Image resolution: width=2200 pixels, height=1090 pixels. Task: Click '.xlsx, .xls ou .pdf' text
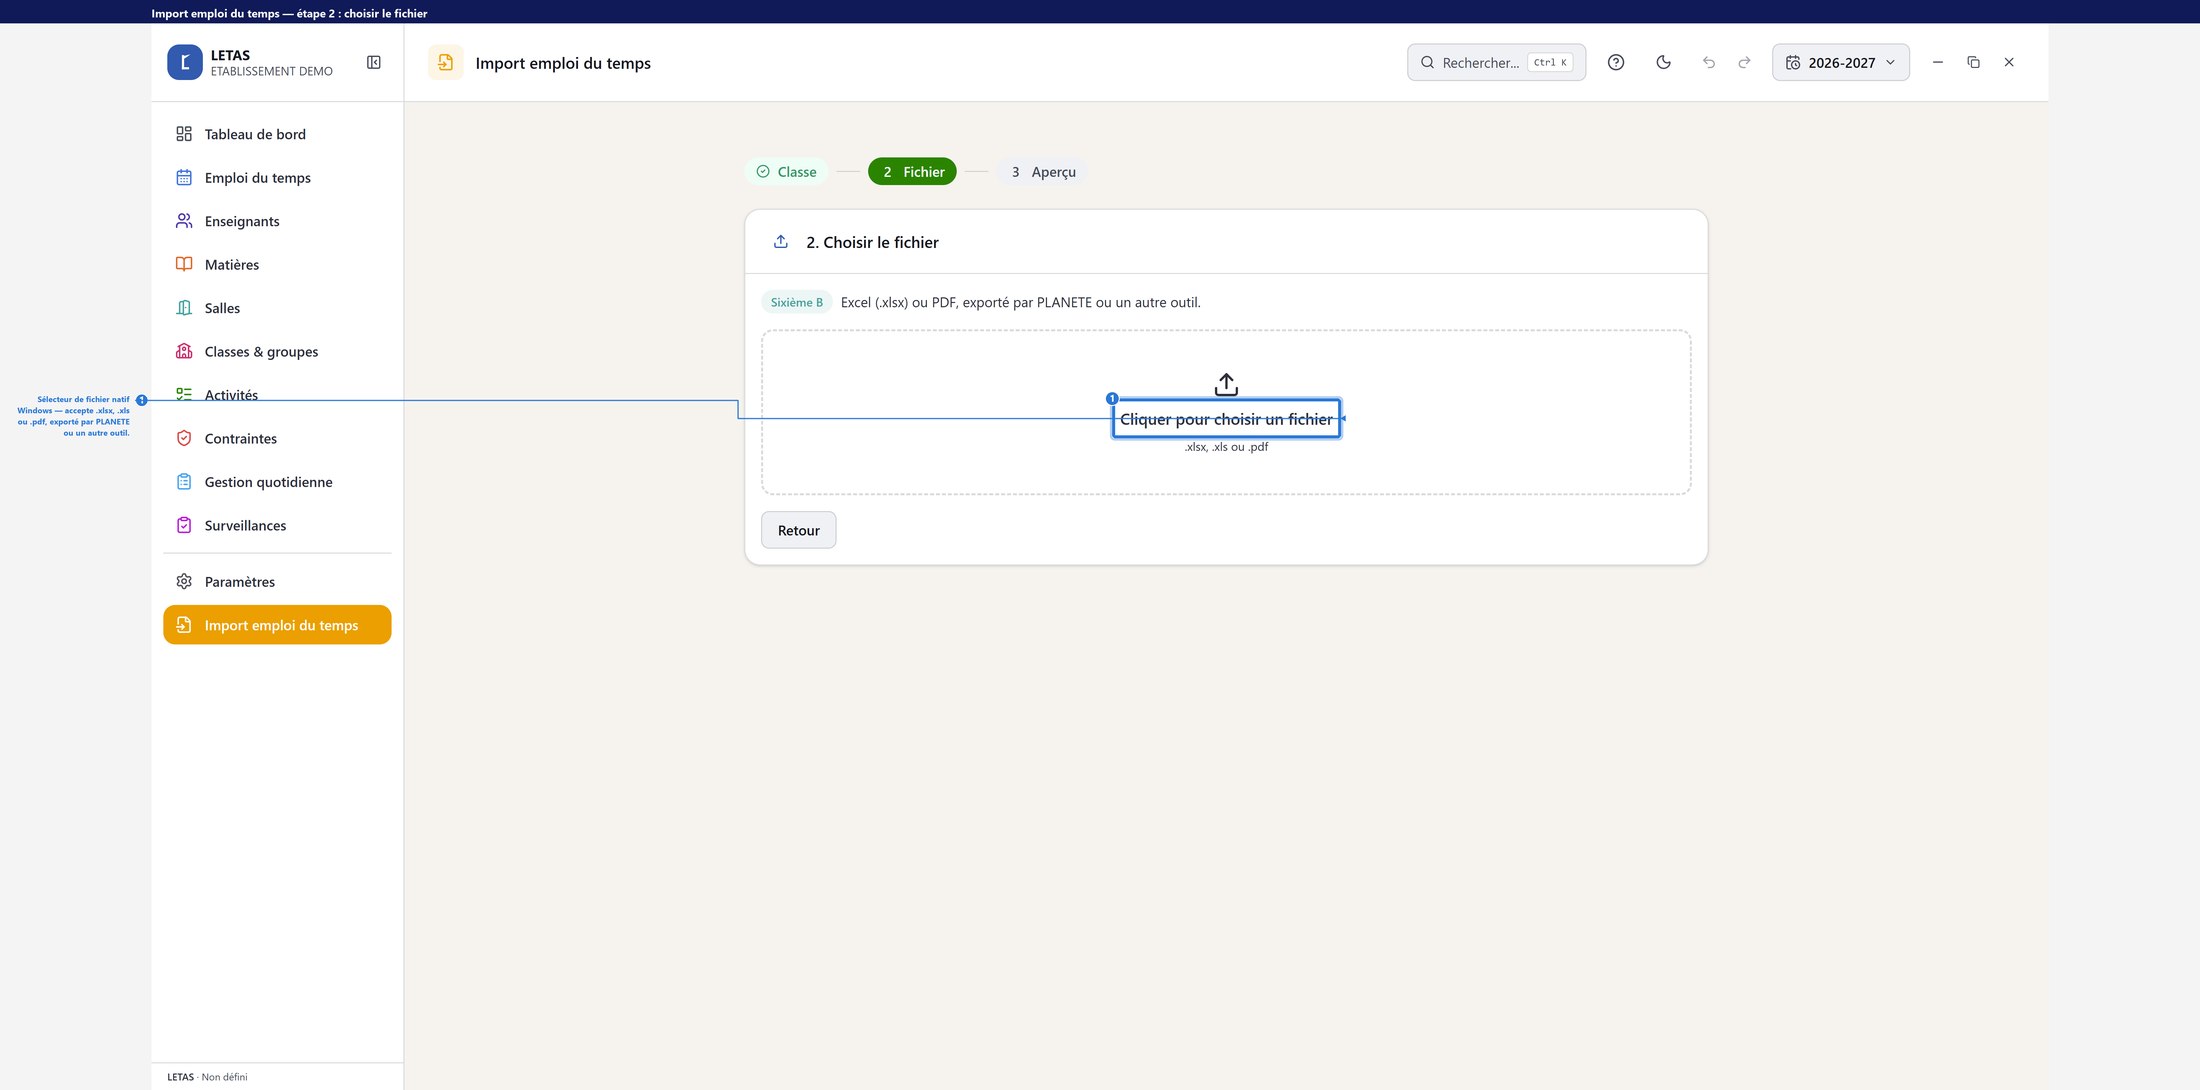click(1226, 447)
